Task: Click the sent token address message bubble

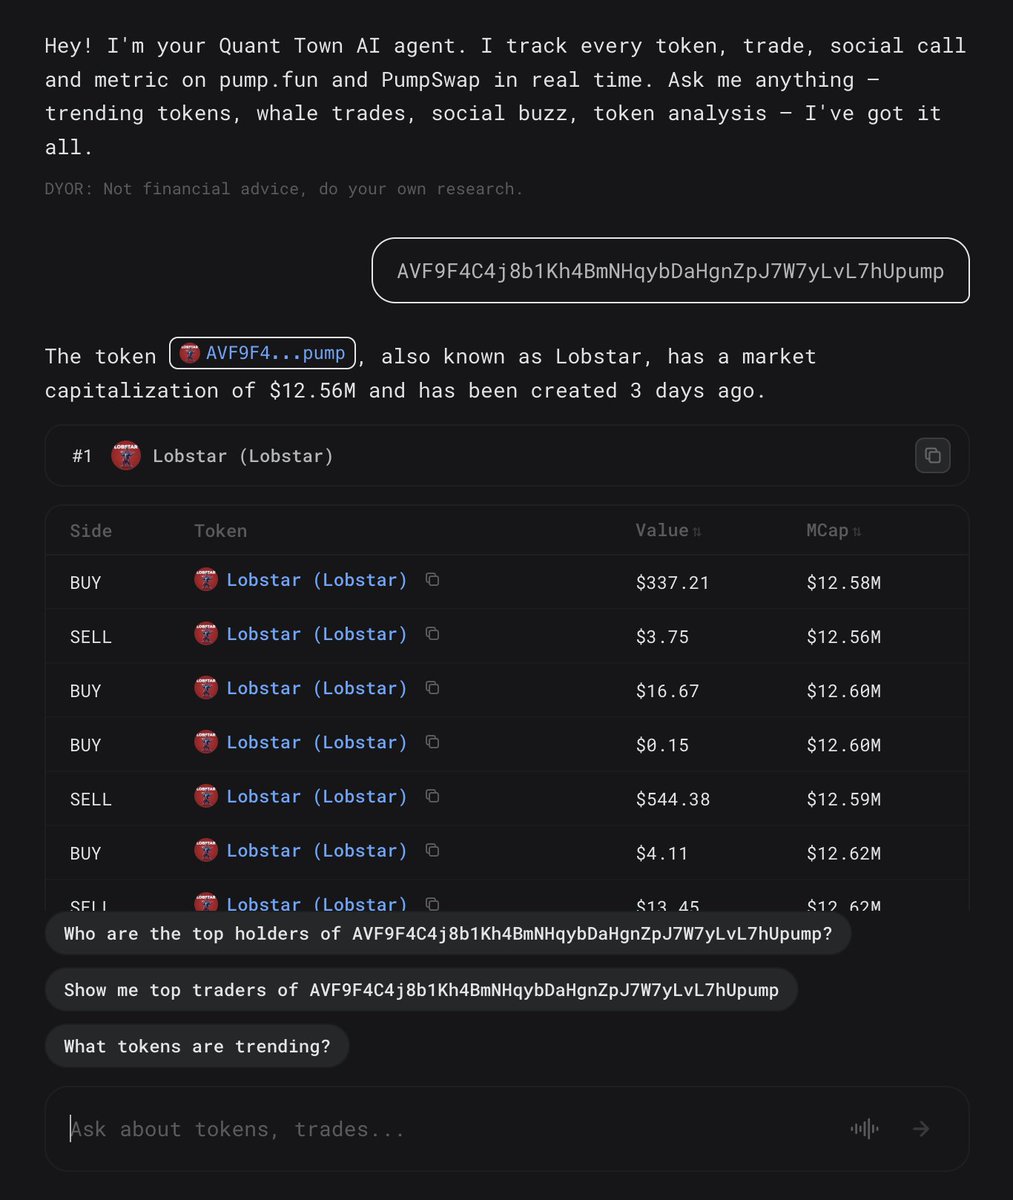Action: (x=670, y=270)
